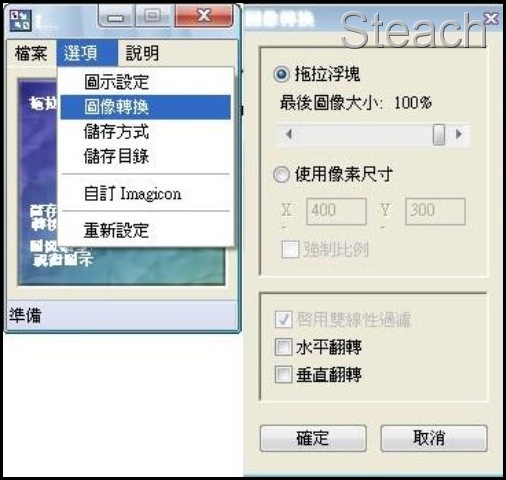Screen dimensions: 506x480
Task: Open the 說明 menu
Action: coord(142,53)
